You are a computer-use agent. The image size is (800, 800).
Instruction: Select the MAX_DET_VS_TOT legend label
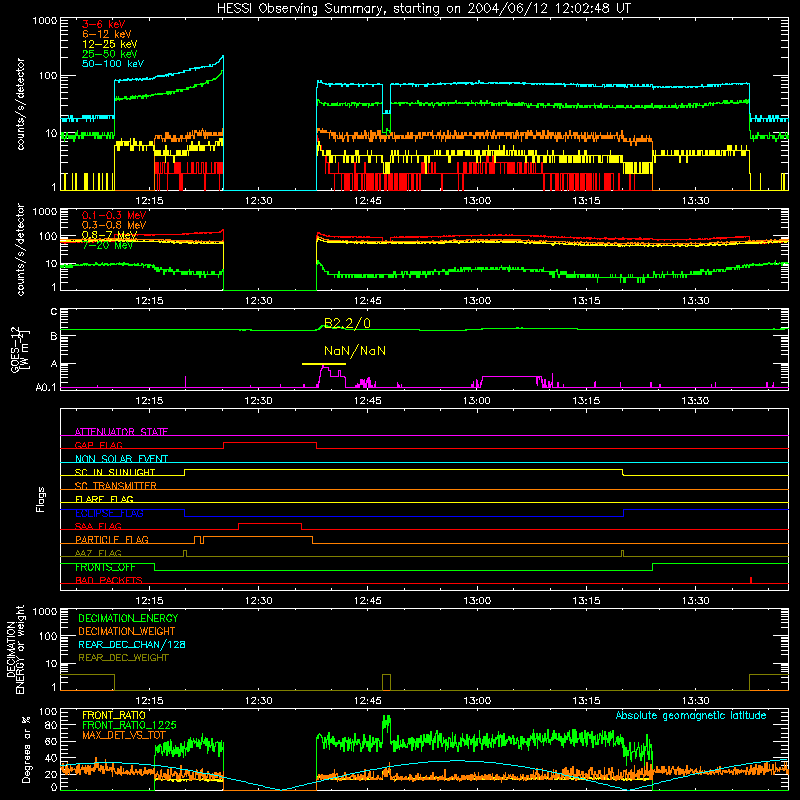tap(124, 735)
